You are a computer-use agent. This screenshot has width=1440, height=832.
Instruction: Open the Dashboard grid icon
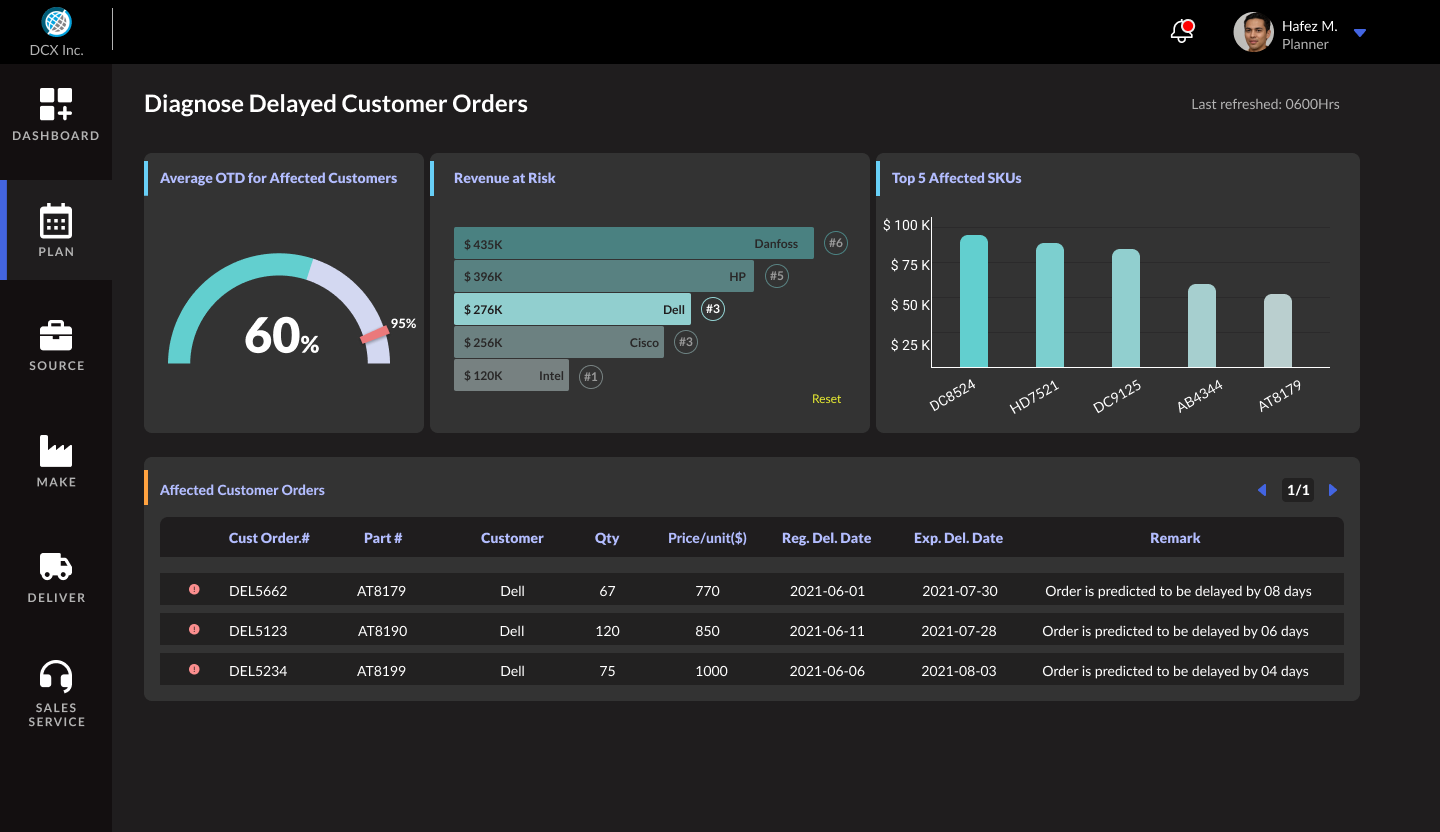[x=56, y=104]
